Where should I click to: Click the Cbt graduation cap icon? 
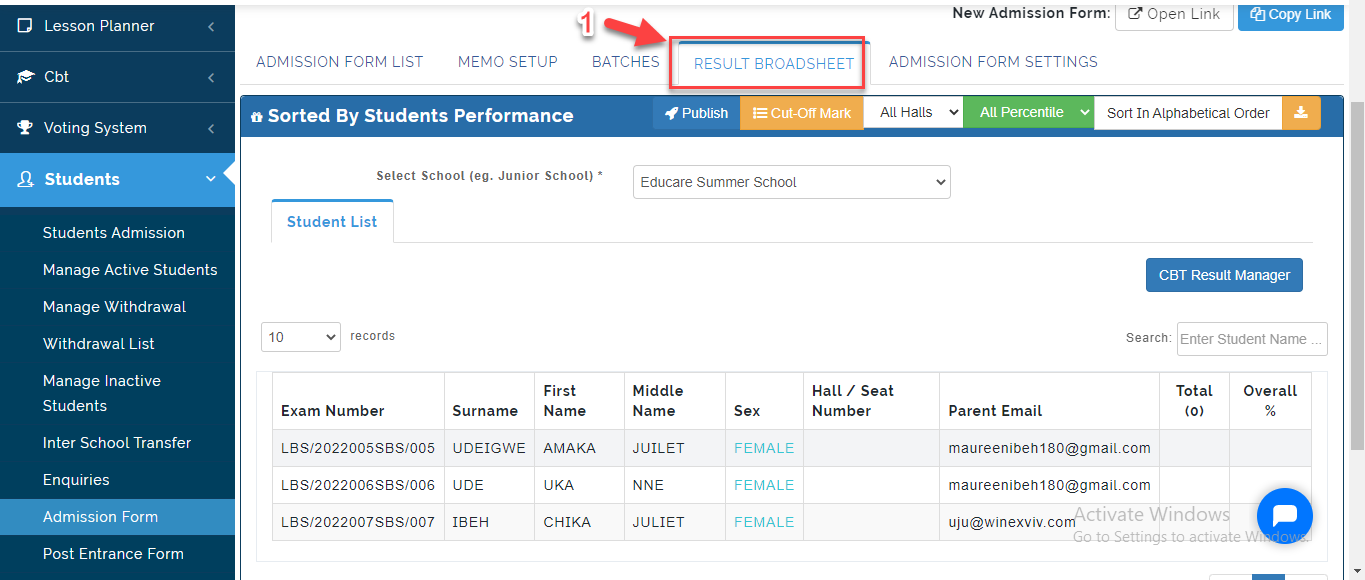coord(25,77)
